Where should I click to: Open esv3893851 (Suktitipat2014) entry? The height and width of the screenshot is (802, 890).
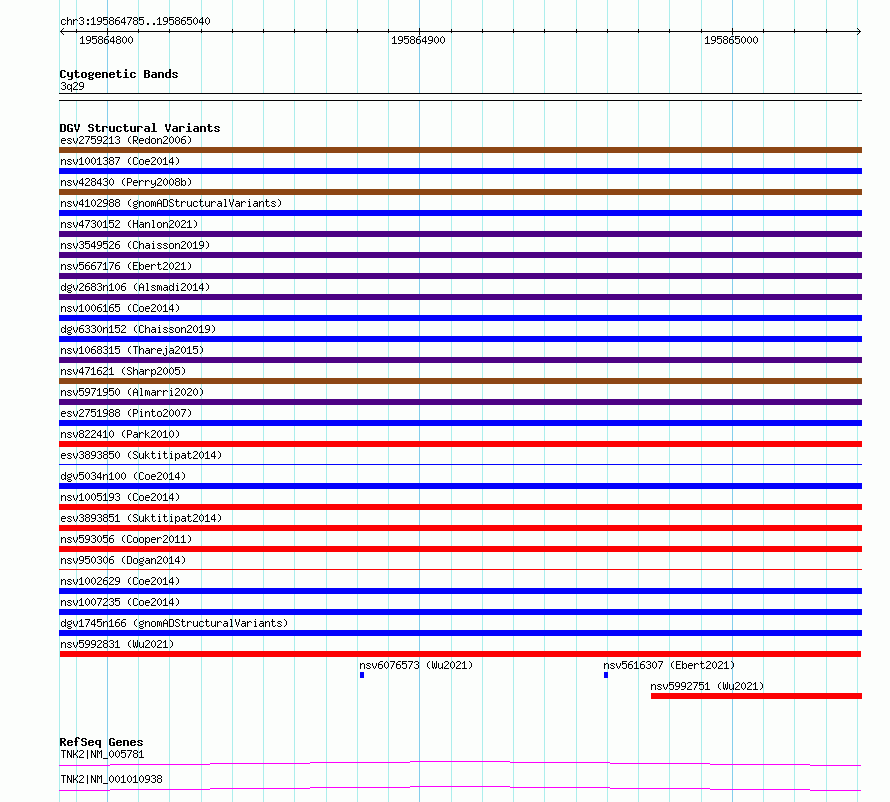coord(141,518)
